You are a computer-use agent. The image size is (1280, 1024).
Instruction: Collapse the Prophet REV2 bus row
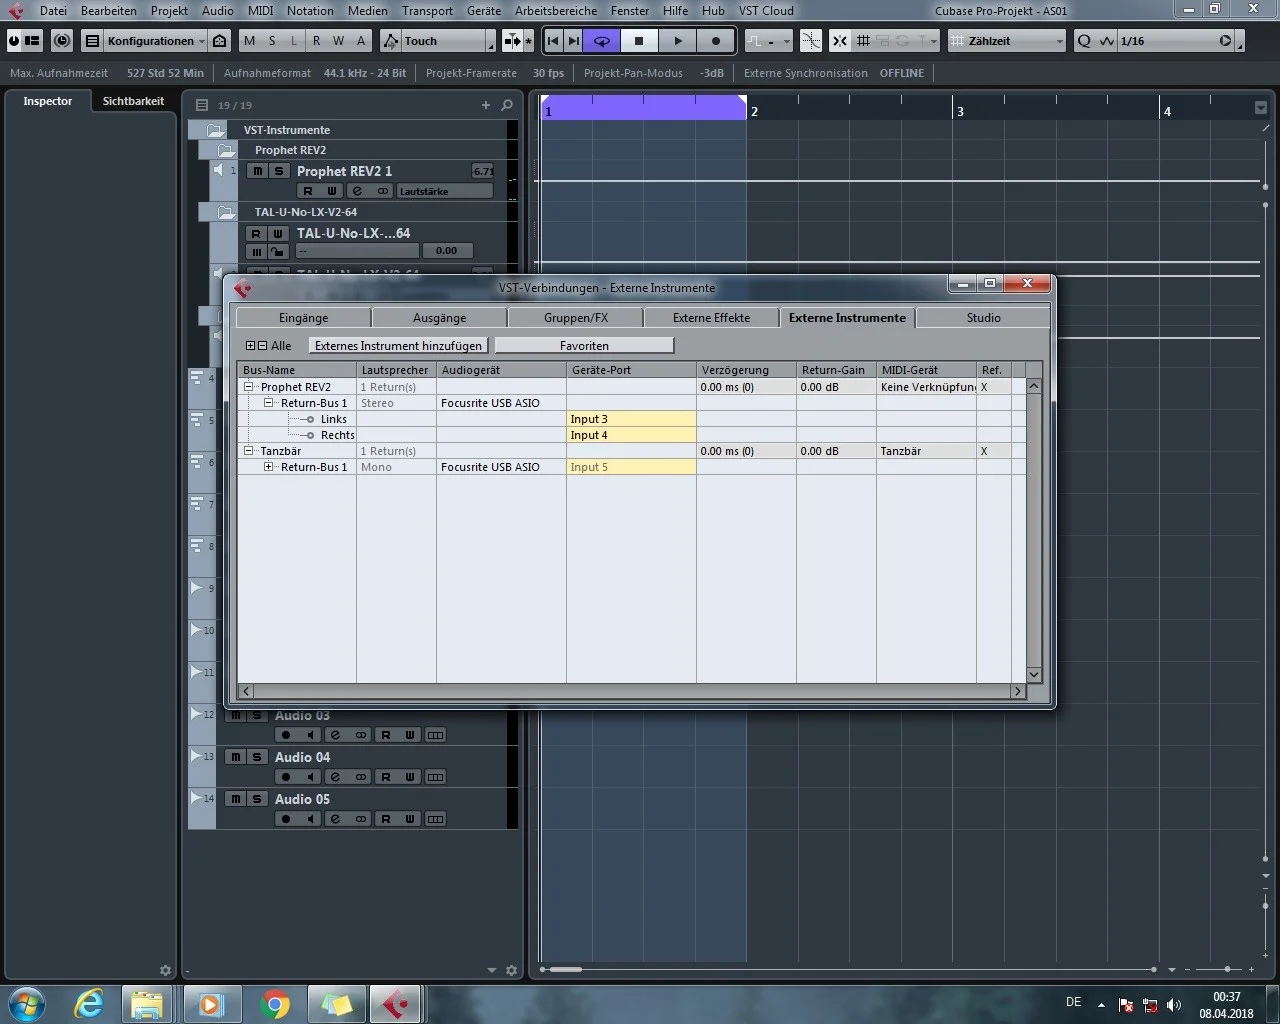249,387
